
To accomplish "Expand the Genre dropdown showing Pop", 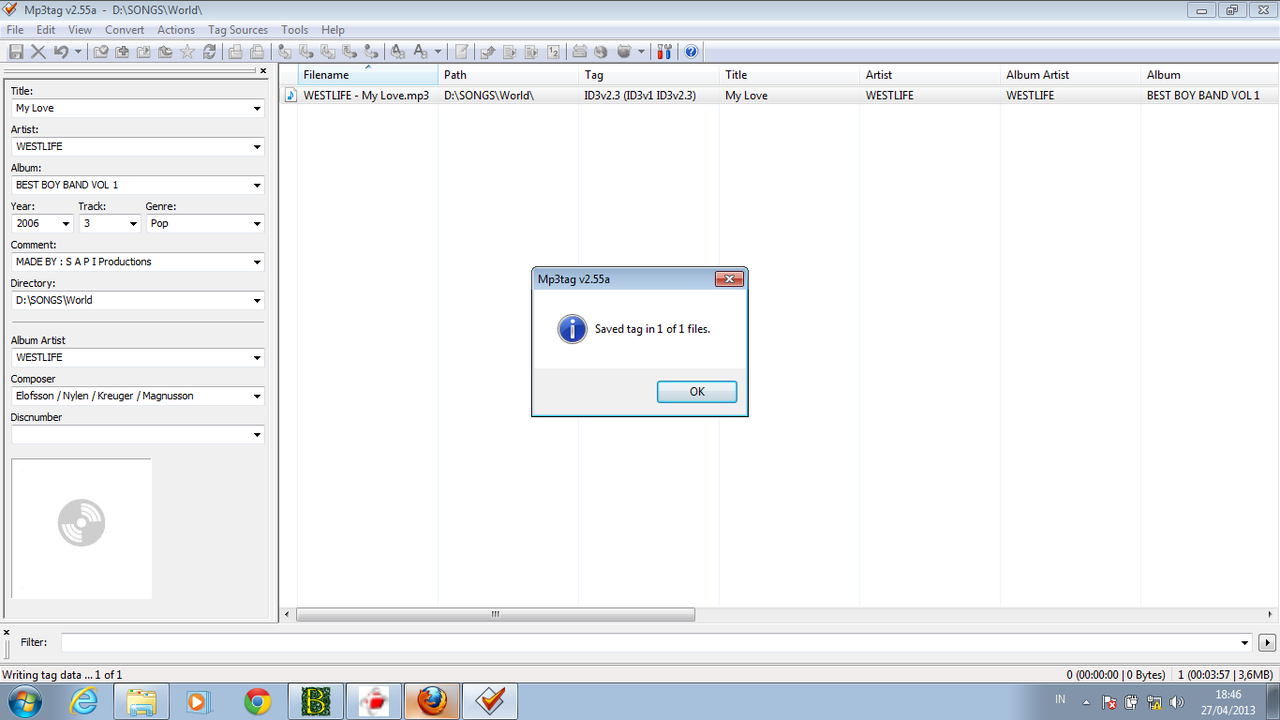I will (x=257, y=224).
